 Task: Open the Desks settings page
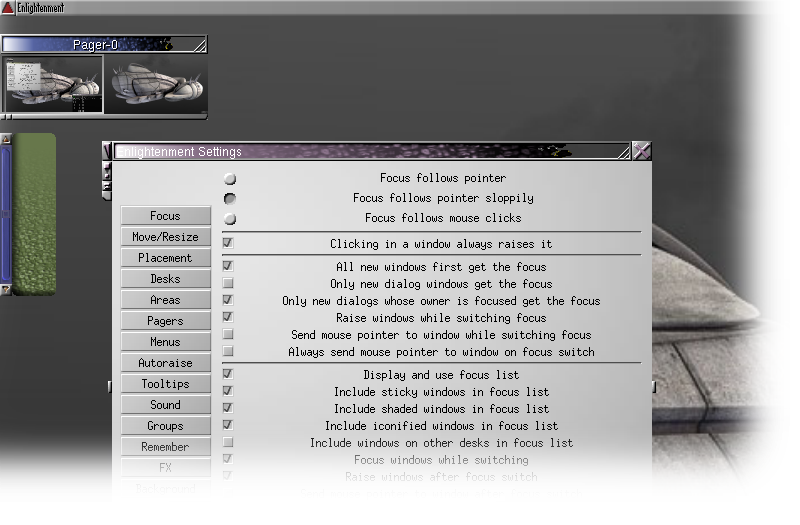coord(165,279)
